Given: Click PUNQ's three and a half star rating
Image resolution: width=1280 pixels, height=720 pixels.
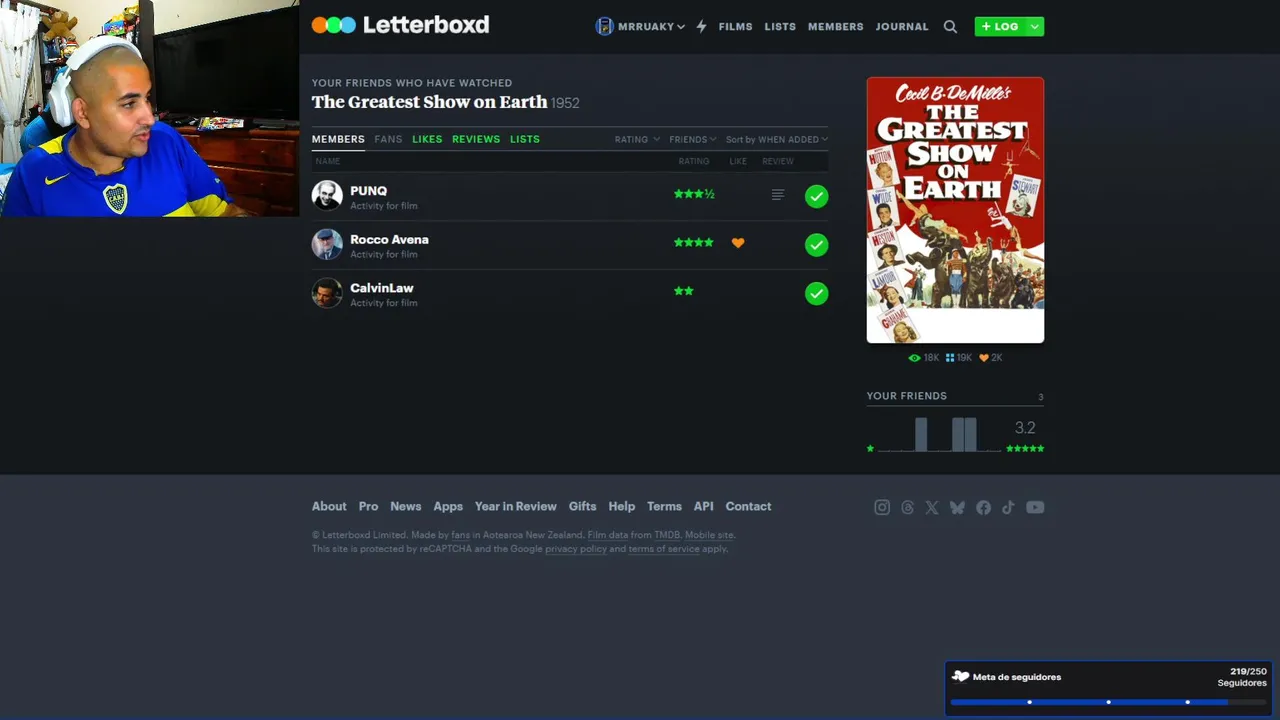Looking at the screenshot, I should pos(694,194).
